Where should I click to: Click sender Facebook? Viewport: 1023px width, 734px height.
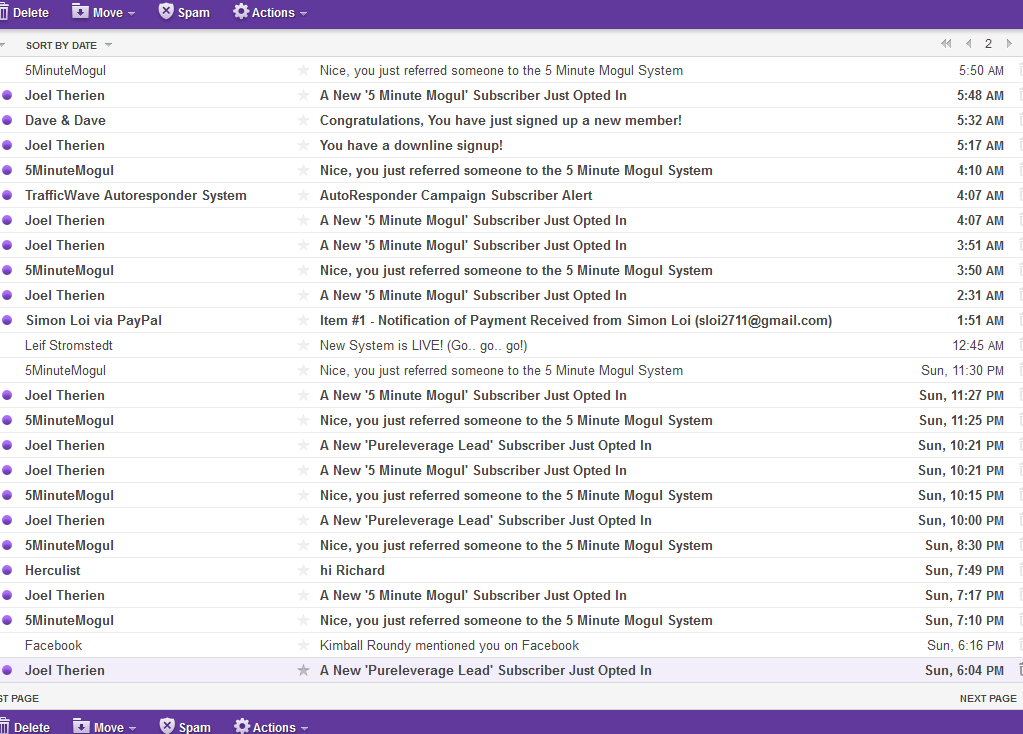click(x=53, y=645)
